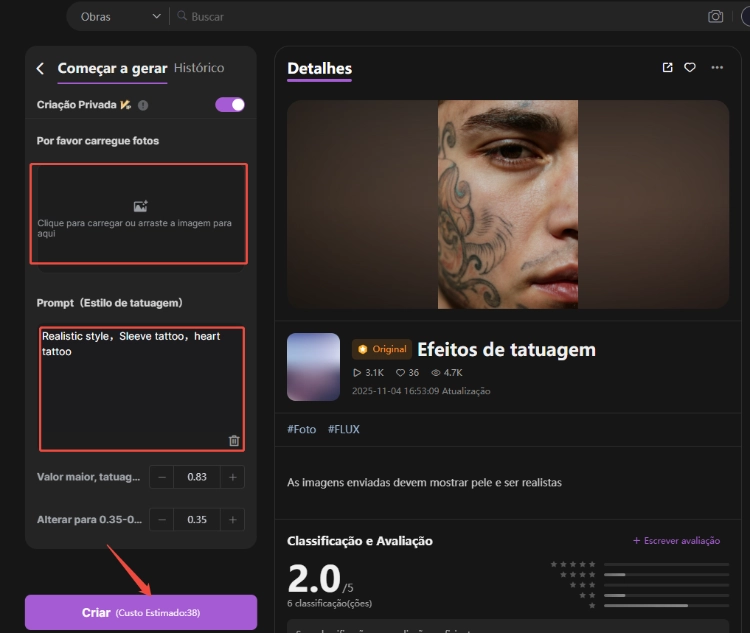
Task: Click the upload image icon in photo area
Action: click(140, 206)
